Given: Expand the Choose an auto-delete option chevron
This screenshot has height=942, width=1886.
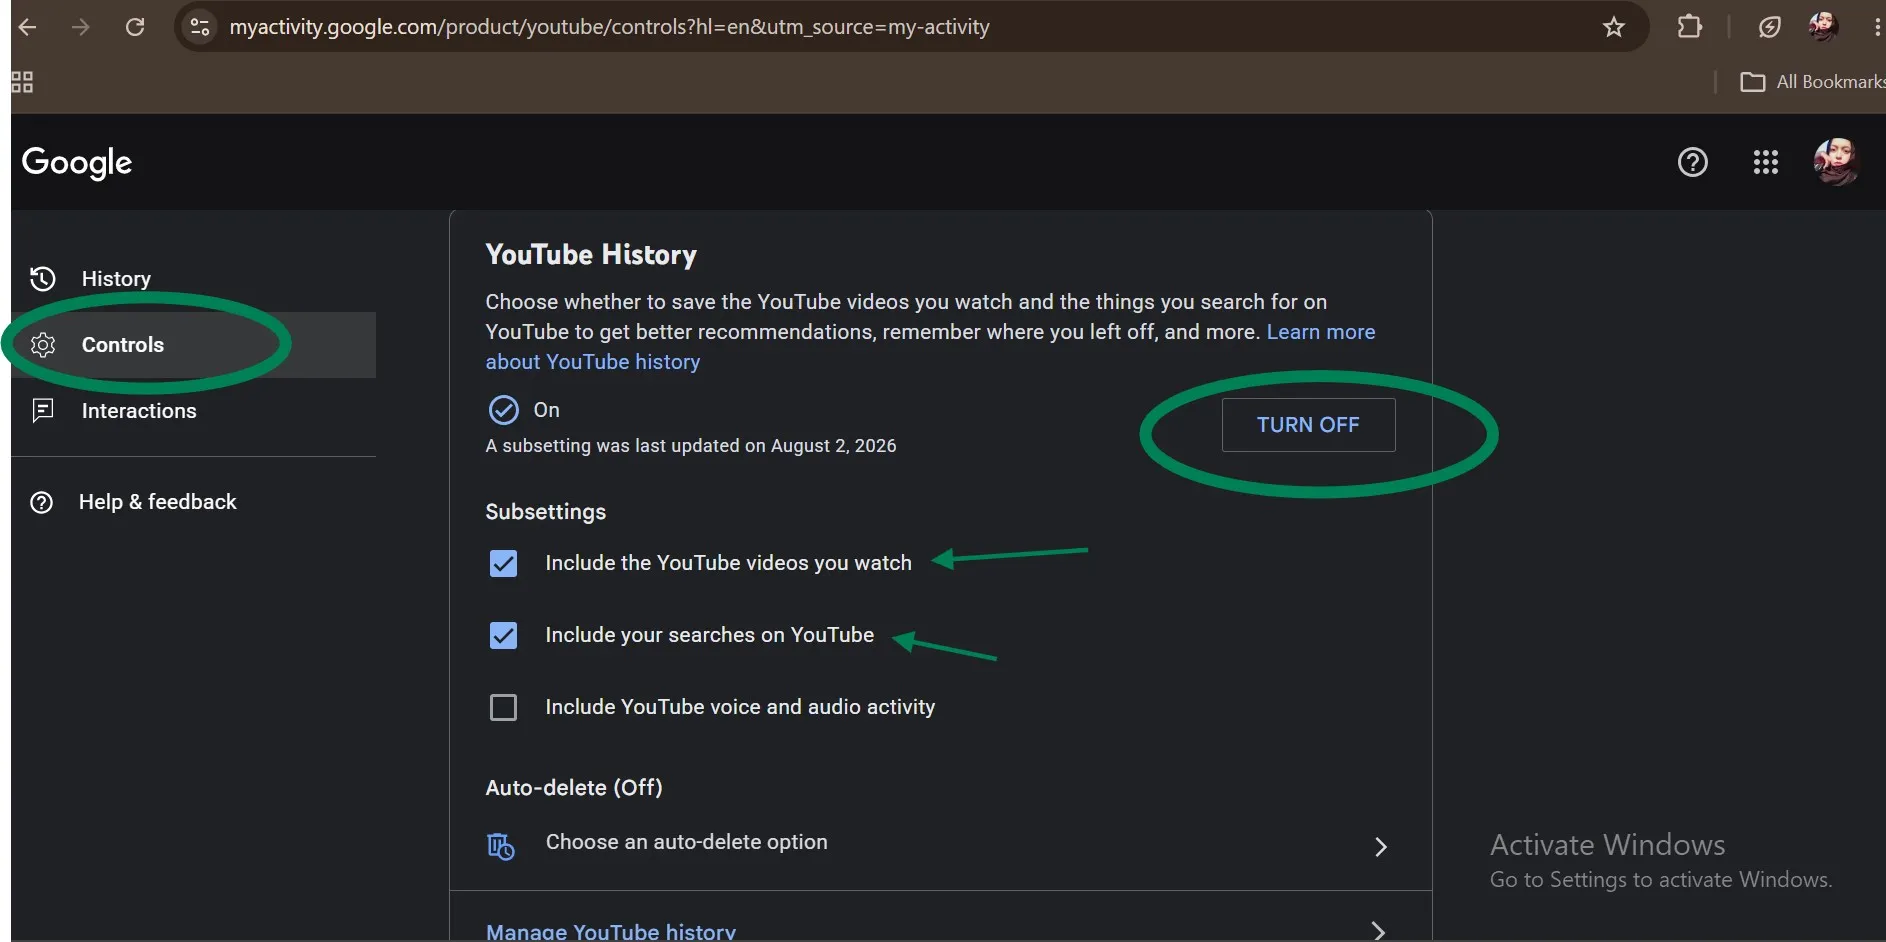Looking at the screenshot, I should (x=1380, y=847).
